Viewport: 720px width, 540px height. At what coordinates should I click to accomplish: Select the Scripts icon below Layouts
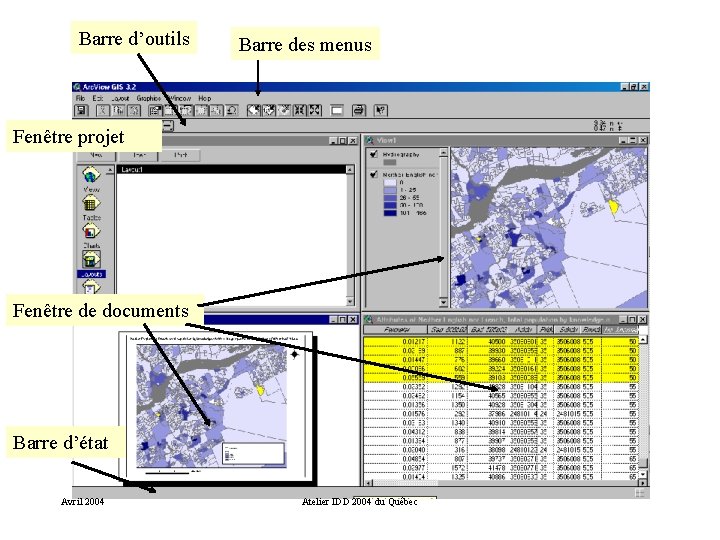(90, 287)
